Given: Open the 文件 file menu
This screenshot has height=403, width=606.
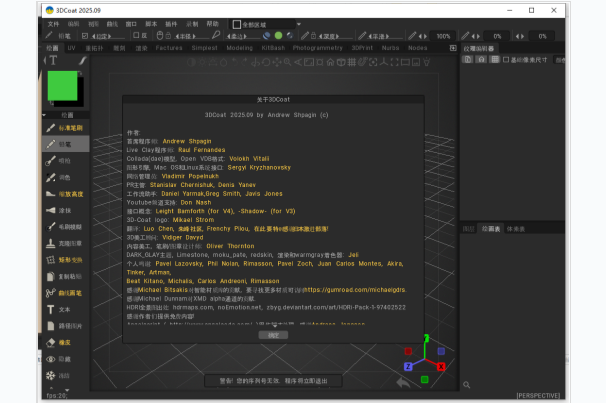Looking at the screenshot, I should pos(53,23).
